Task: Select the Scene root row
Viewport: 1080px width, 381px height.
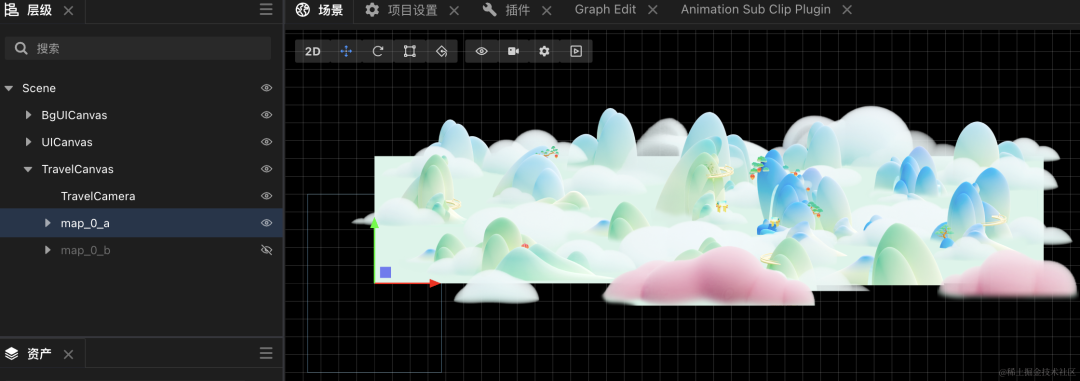Action: point(141,88)
